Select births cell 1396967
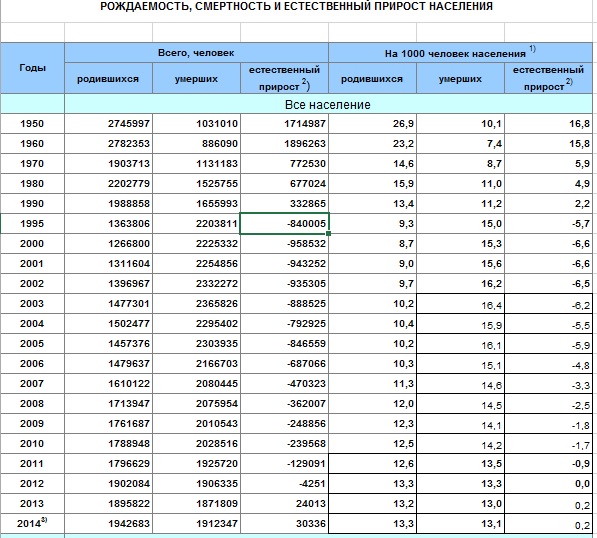This screenshot has width=597, height=538. (109, 283)
